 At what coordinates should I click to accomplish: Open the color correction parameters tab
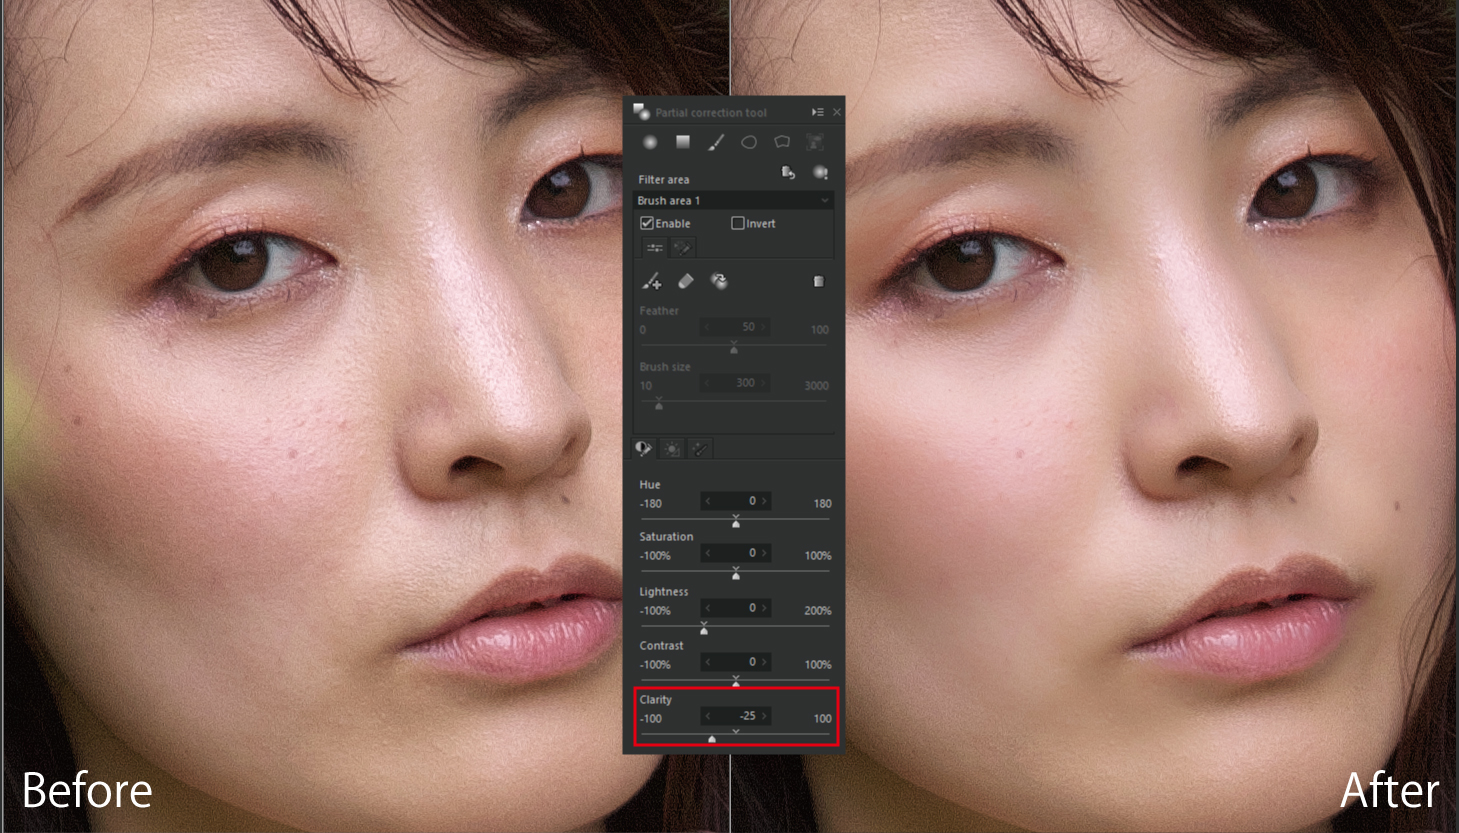click(x=644, y=448)
